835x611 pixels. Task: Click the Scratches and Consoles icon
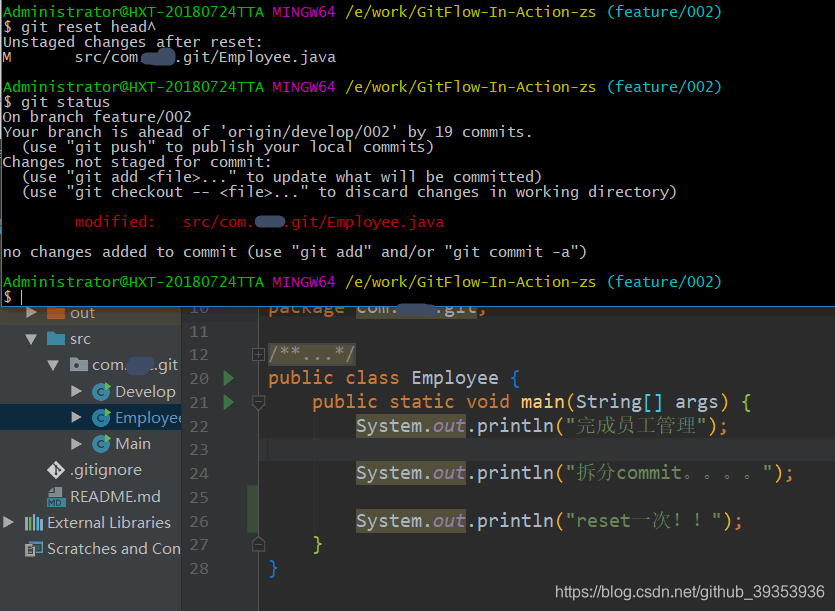pyautogui.click(x=34, y=548)
